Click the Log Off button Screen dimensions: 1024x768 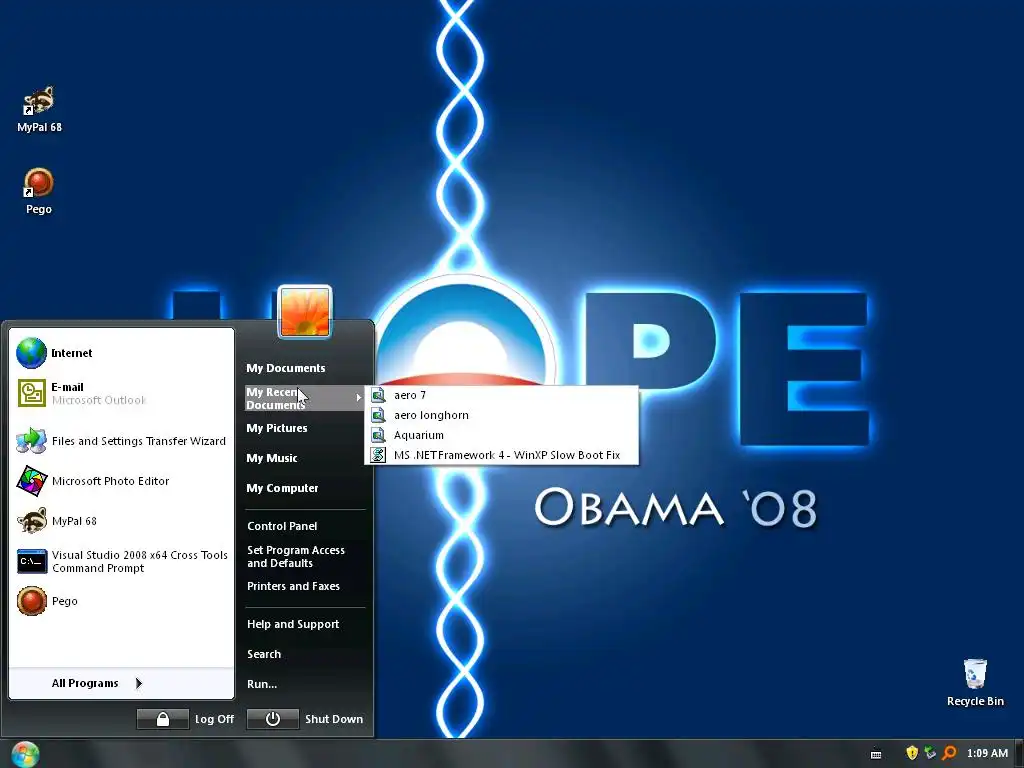185,719
